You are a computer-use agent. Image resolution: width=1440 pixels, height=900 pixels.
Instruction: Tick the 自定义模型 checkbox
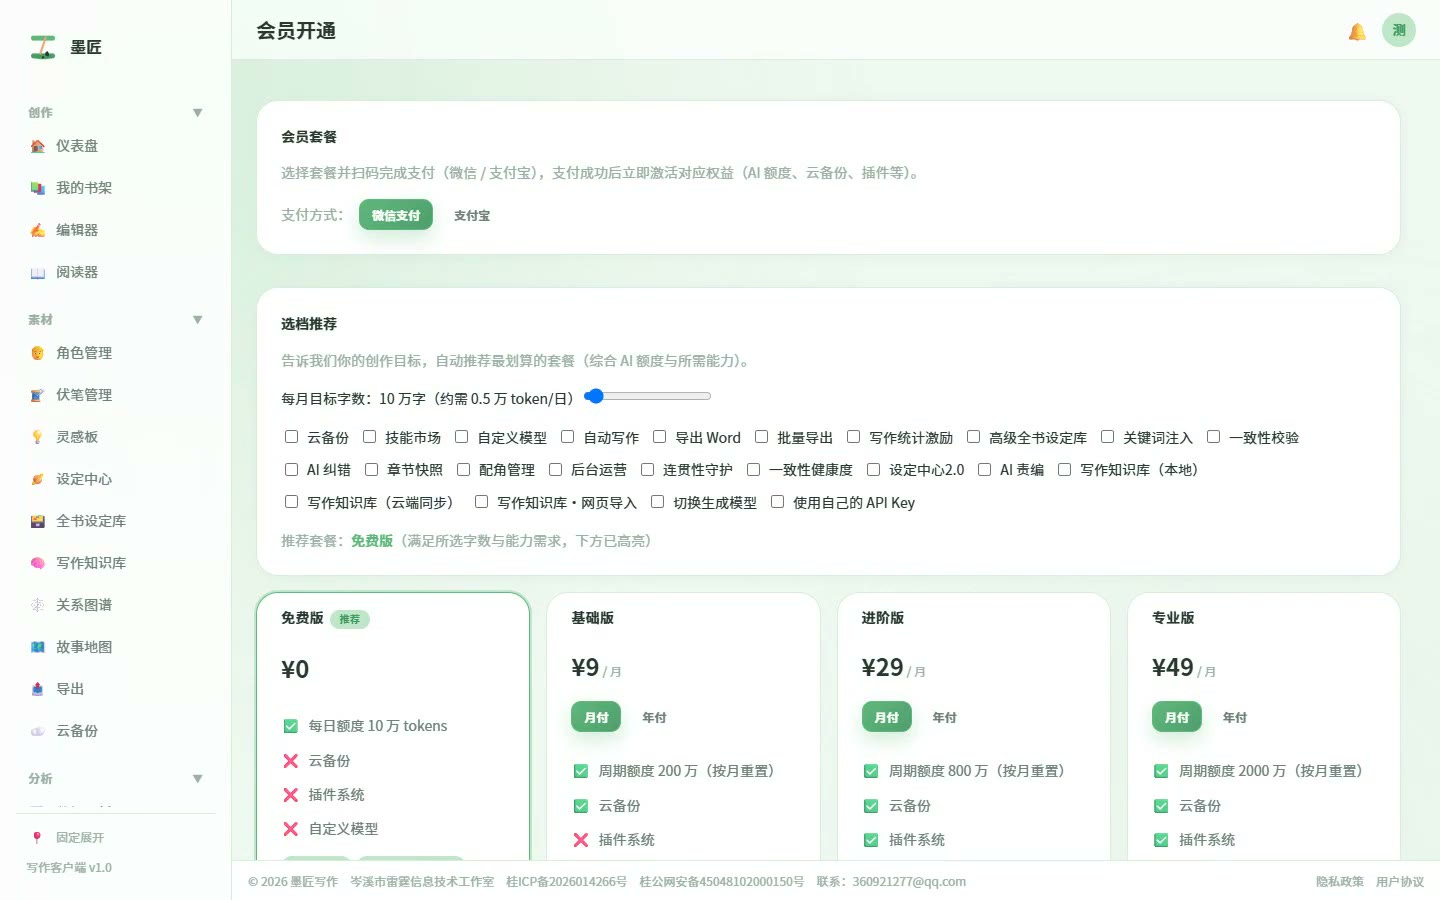pos(461,437)
